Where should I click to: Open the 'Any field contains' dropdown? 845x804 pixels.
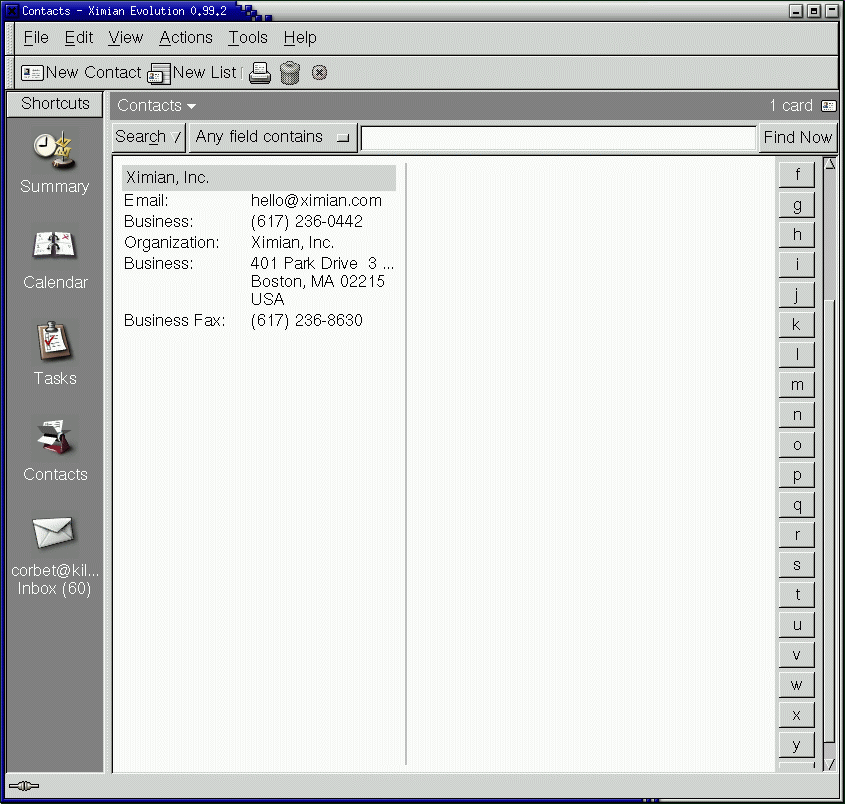pyautogui.click(x=273, y=137)
